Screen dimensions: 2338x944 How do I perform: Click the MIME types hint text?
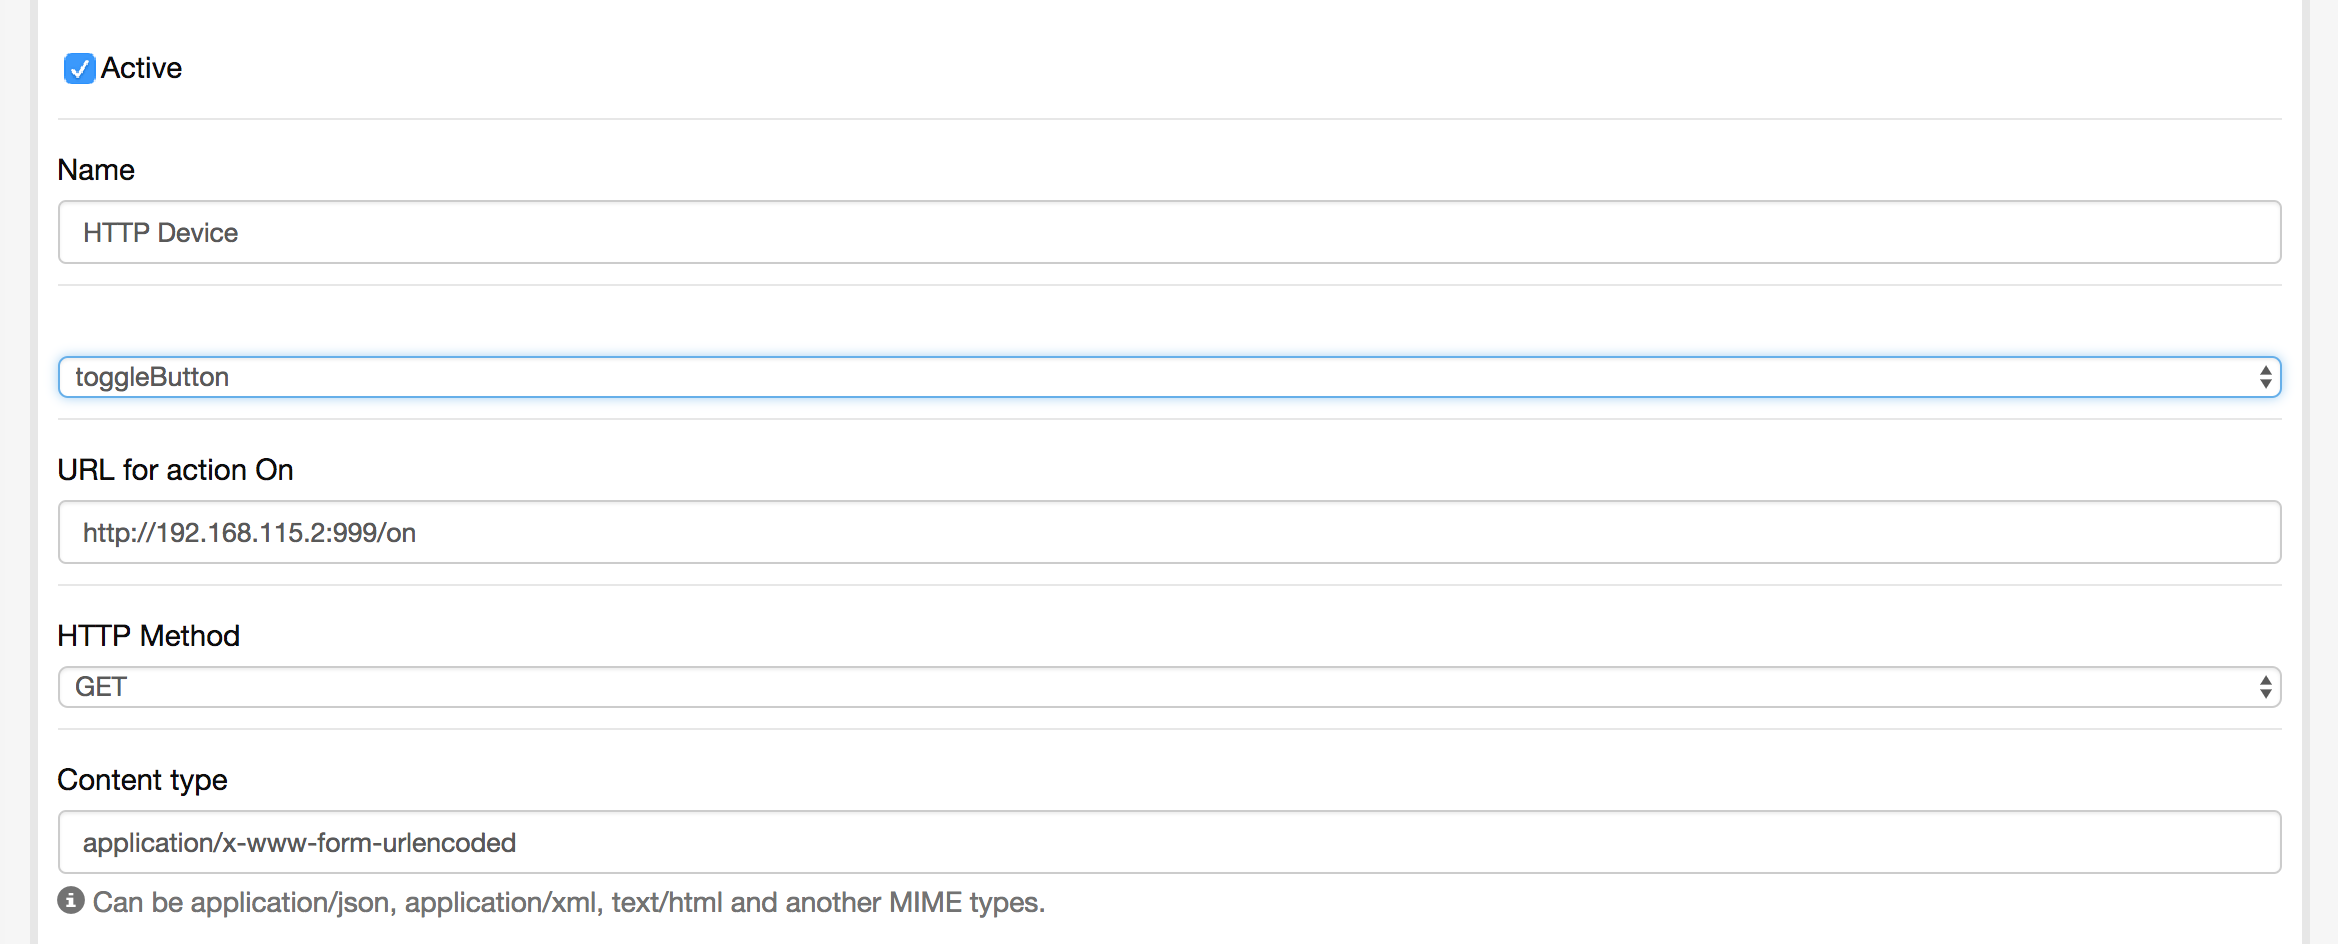[x=568, y=902]
